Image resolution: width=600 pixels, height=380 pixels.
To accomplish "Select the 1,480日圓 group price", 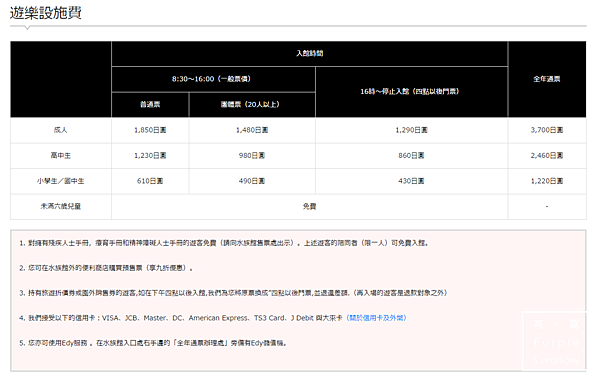I will [252, 130].
